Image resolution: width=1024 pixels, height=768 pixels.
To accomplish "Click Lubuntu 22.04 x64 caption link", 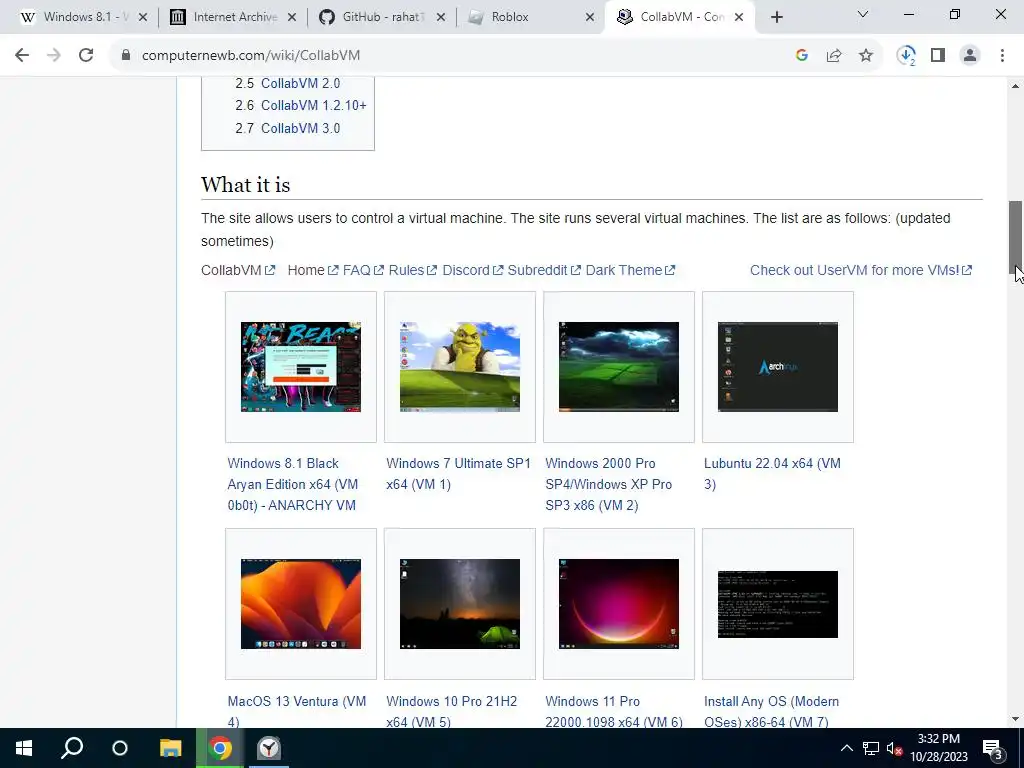I will [x=773, y=473].
